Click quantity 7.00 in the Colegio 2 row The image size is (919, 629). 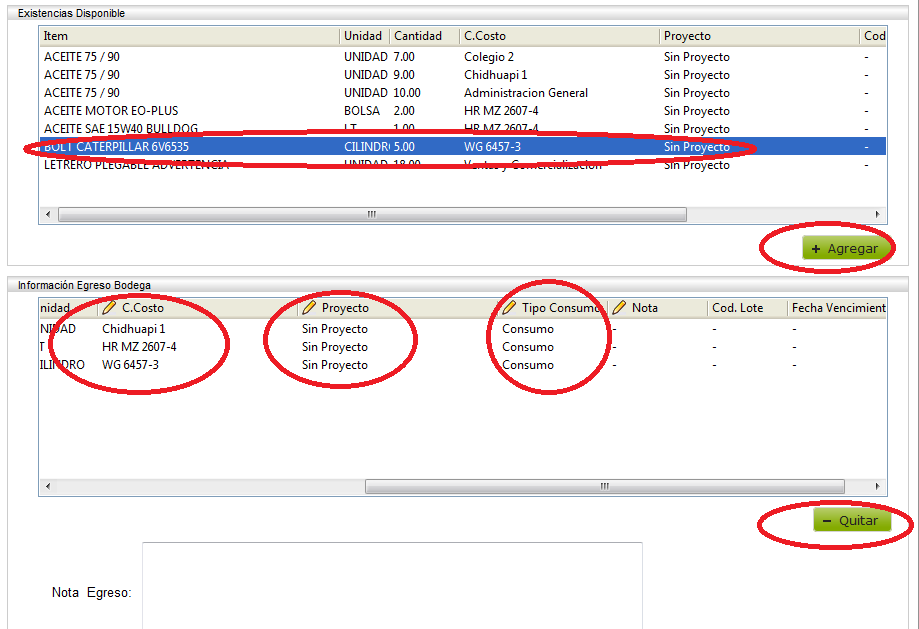point(404,57)
